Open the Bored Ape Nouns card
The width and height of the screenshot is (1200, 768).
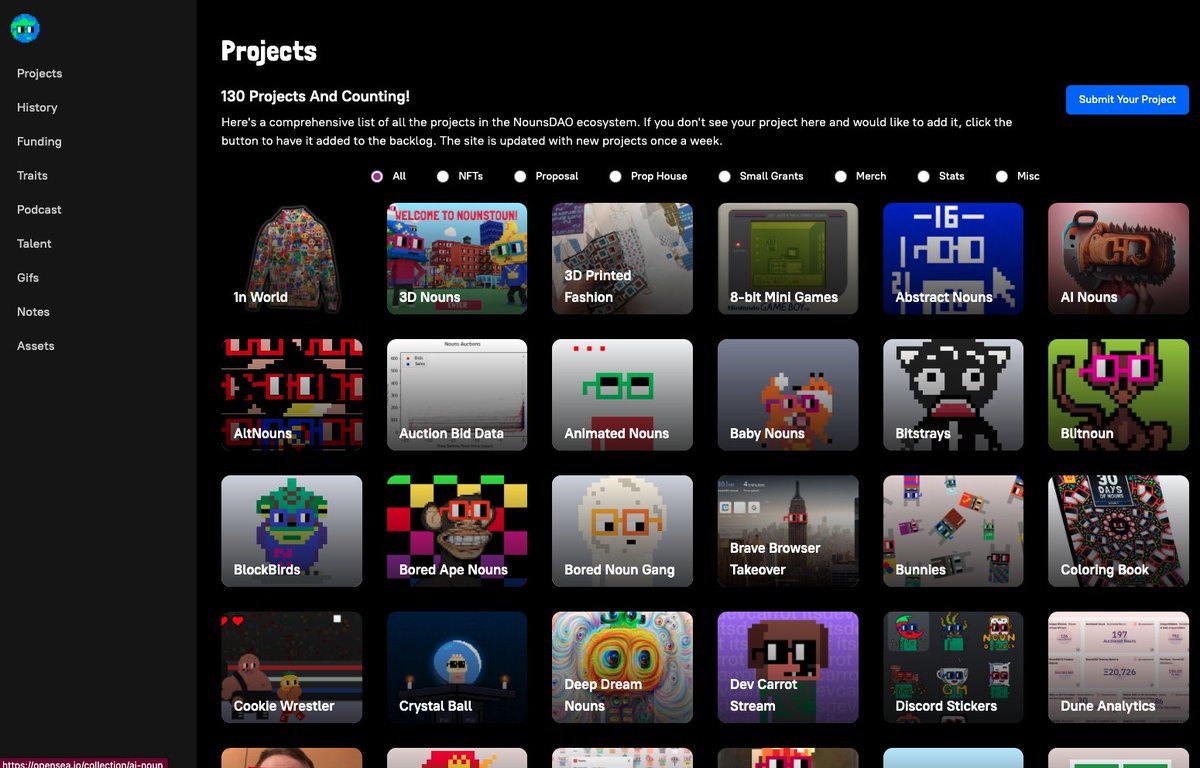(x=457, y=531)
